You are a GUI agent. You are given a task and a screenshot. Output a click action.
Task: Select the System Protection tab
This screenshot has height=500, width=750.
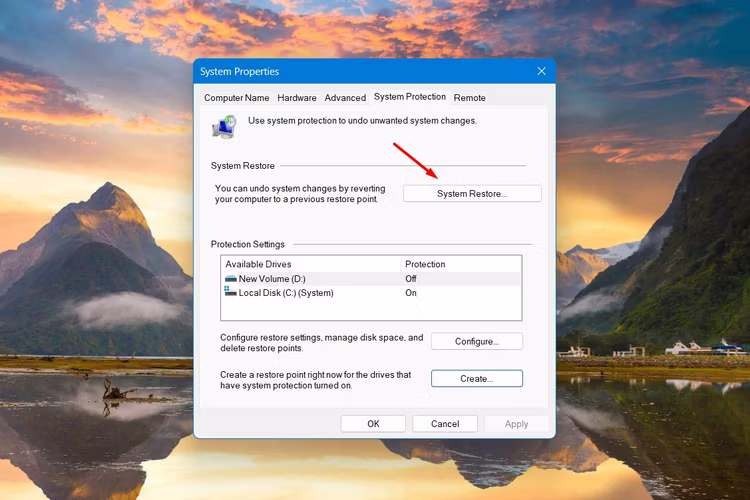(409, 97)
